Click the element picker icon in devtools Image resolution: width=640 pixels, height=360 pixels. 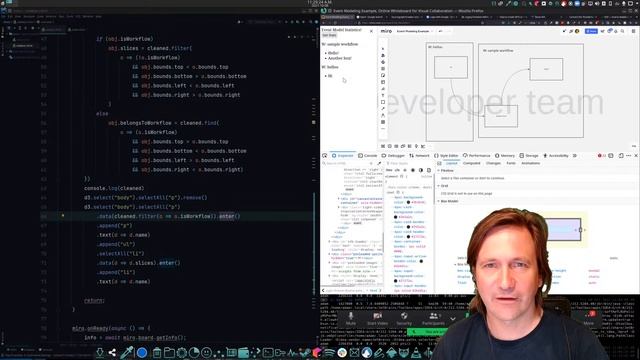click(x=324, y=156)
